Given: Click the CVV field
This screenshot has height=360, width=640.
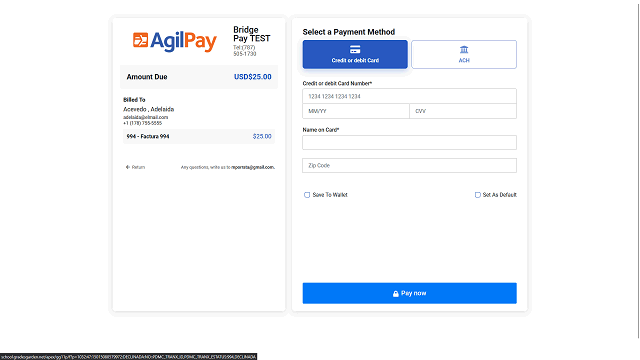Looking at the screenshot, I should click(463, 111).
